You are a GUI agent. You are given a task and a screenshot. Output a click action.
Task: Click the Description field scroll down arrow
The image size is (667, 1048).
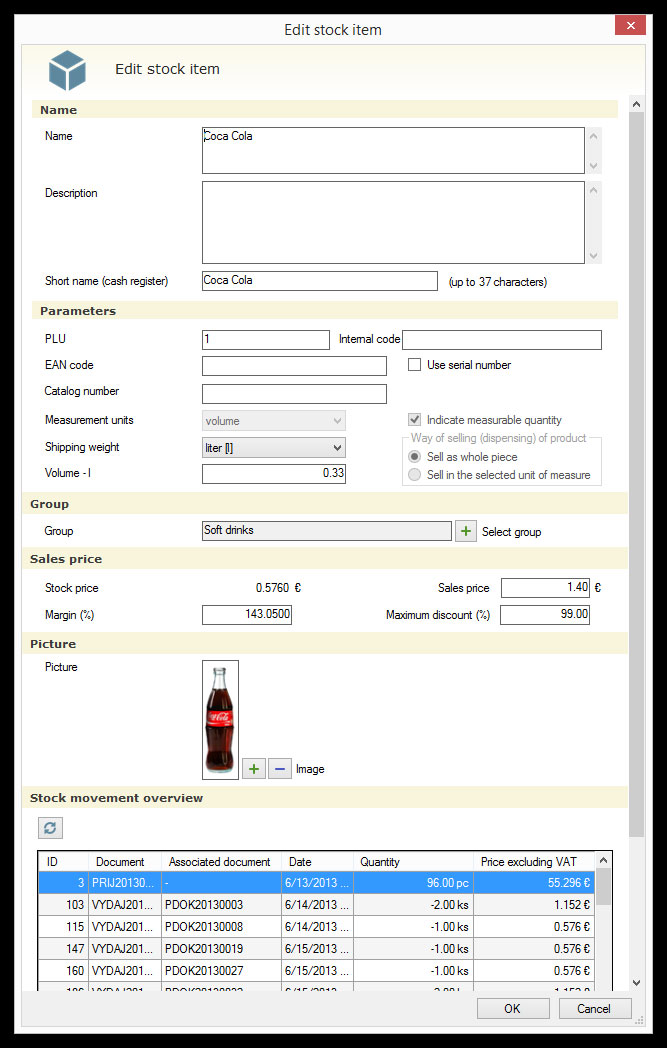593,255
